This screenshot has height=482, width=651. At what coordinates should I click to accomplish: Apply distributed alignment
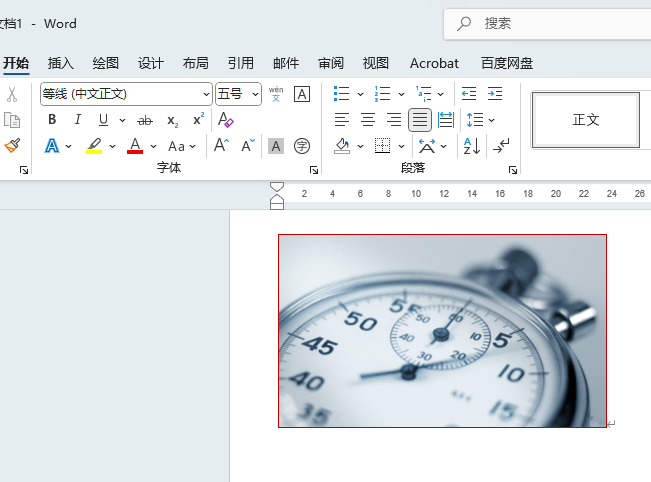[446, 120]
